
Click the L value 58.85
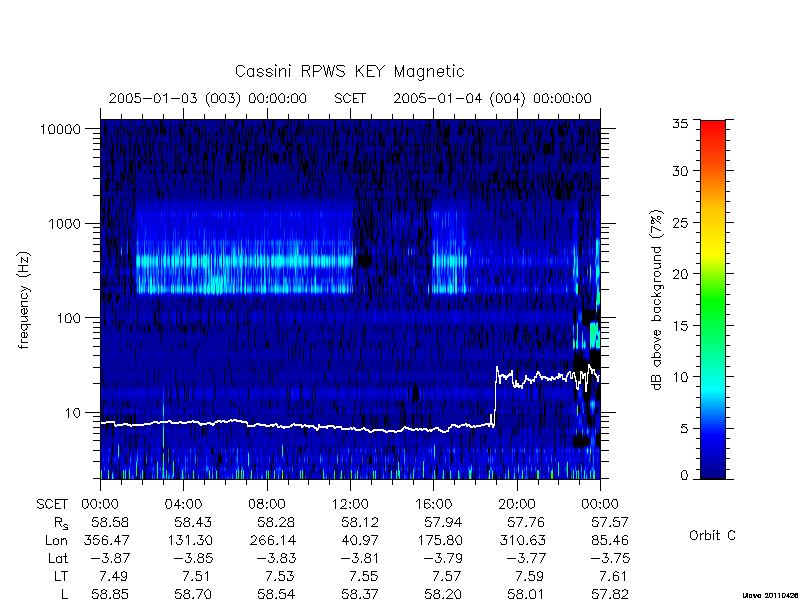coord(110,594)
